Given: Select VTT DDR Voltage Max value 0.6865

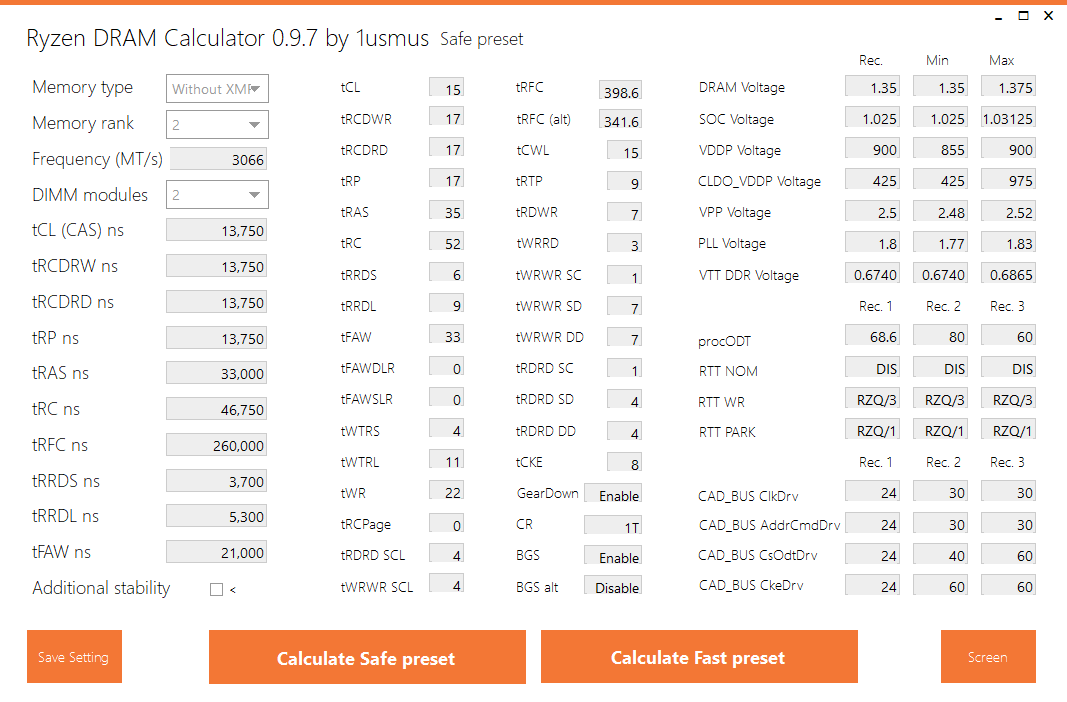Looking at the screenshot, I should point(1008,273).
